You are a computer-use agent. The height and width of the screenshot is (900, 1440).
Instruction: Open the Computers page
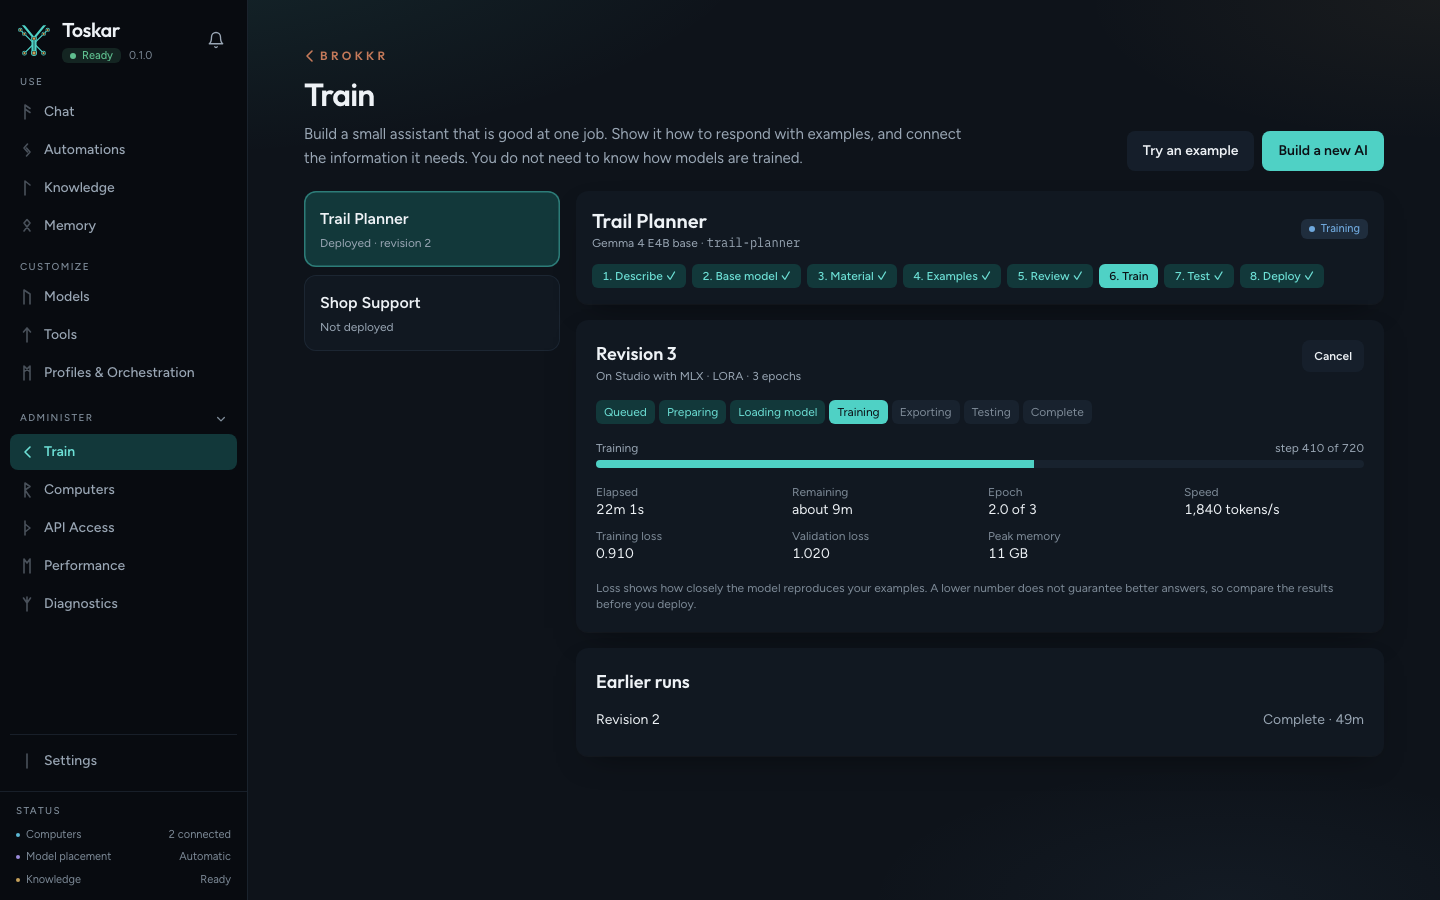click(123, 490)
